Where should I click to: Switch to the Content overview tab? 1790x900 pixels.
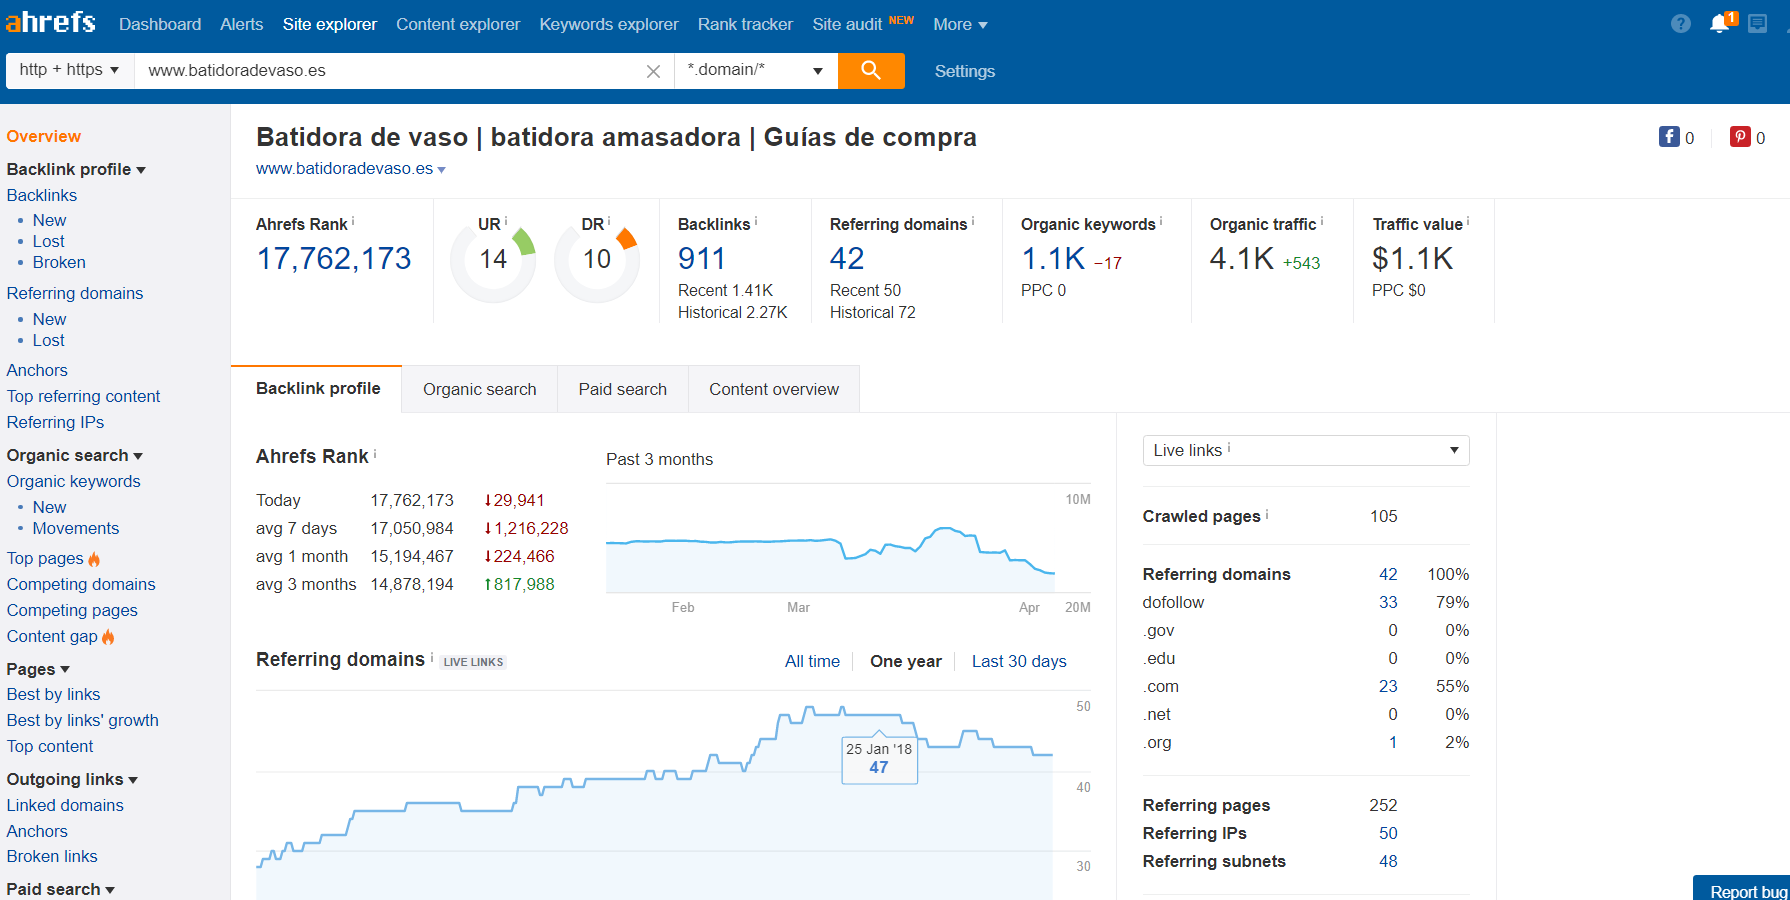[774, 389]
